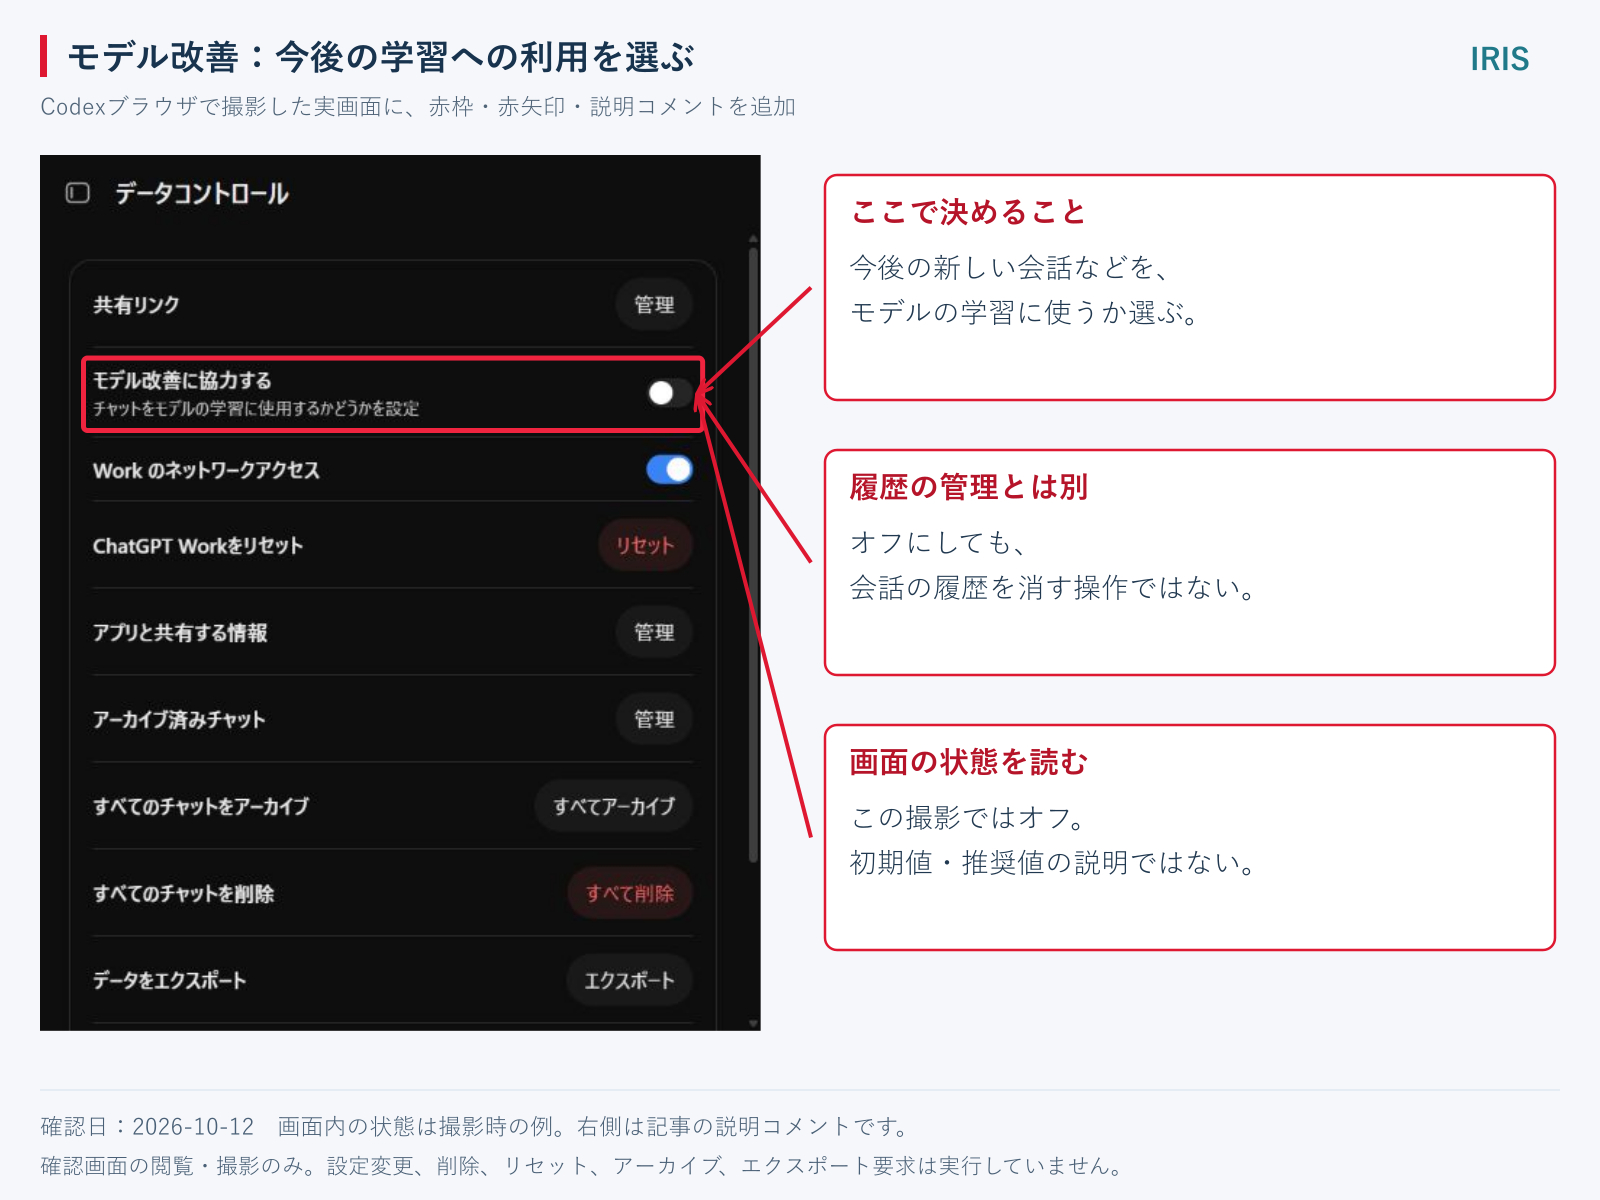Click the scrollbar down arrow at bottom
The width and height of the screenshot is (1600, 1200).
(x=753, y=1023)
